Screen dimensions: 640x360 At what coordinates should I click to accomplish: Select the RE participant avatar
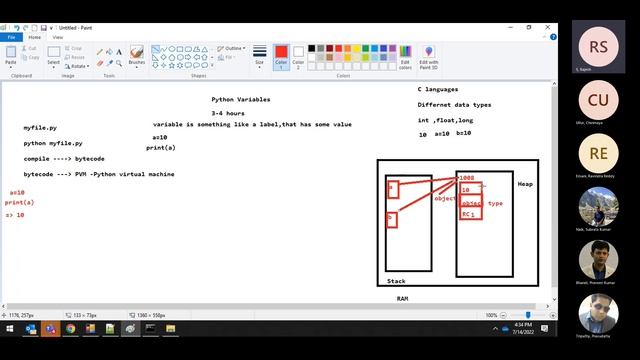[x=598, y=153]
